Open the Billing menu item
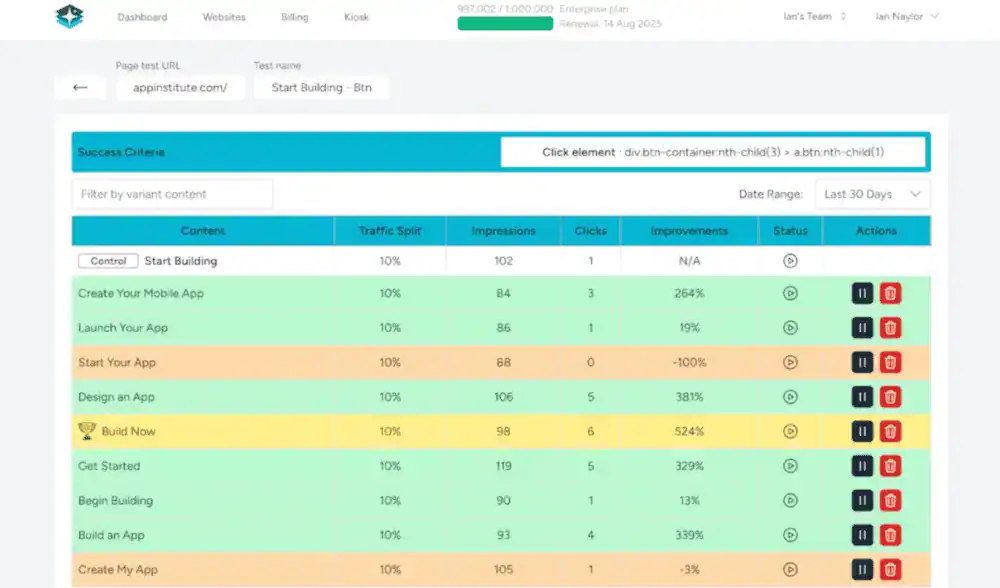Screen dimensions: 1000x588 click(x=294, y=17)
